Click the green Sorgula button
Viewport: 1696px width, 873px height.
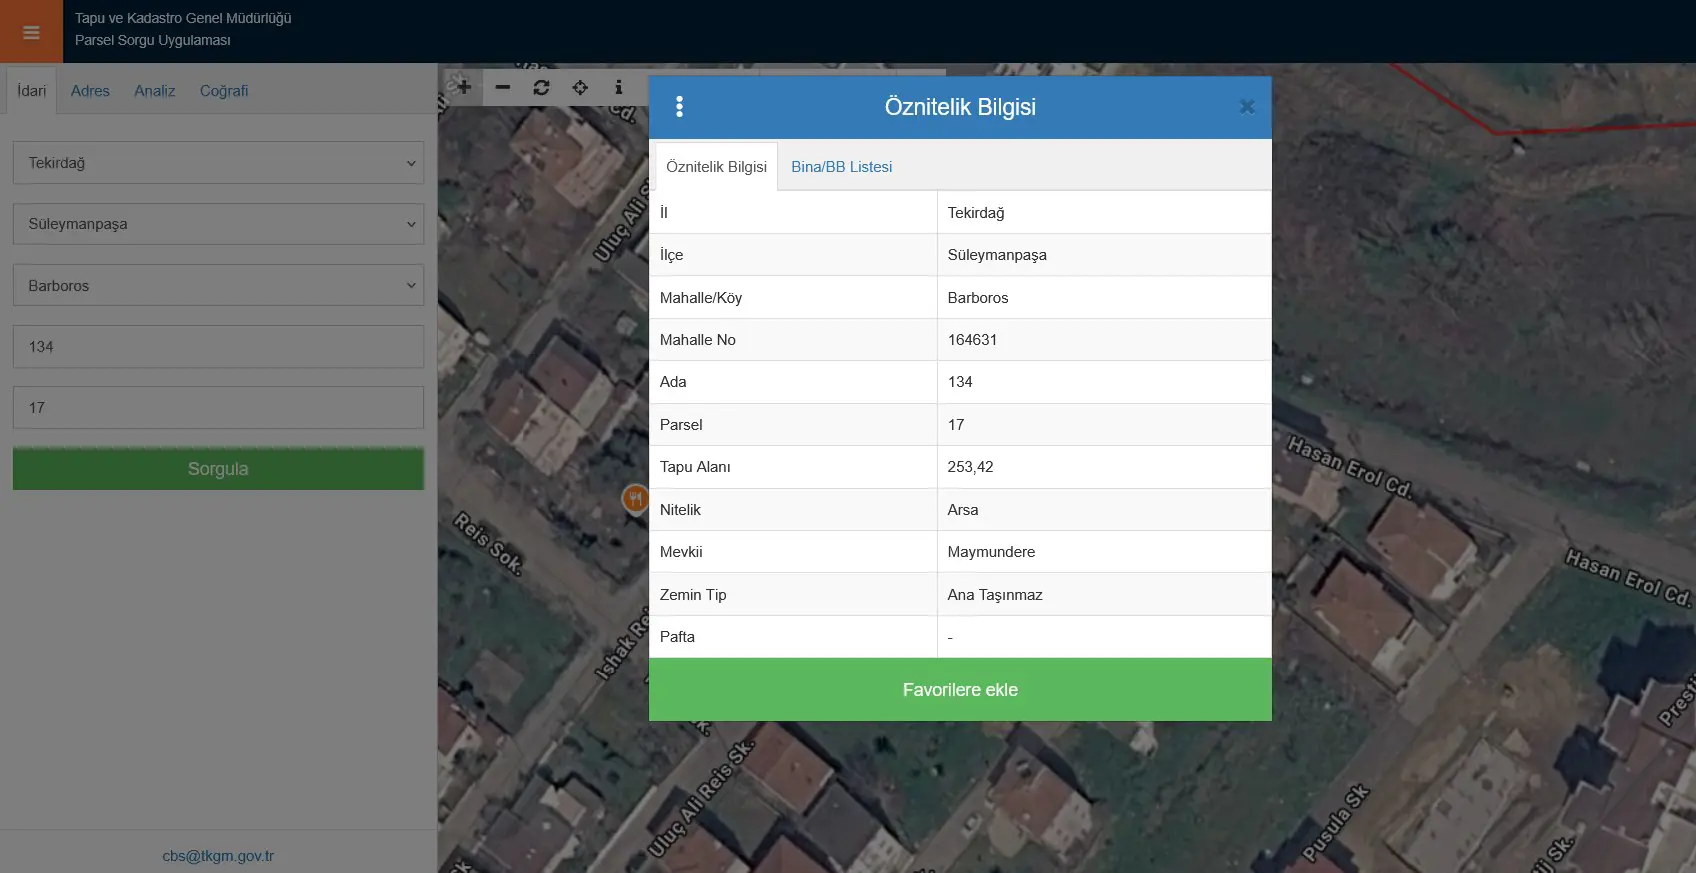218,469
